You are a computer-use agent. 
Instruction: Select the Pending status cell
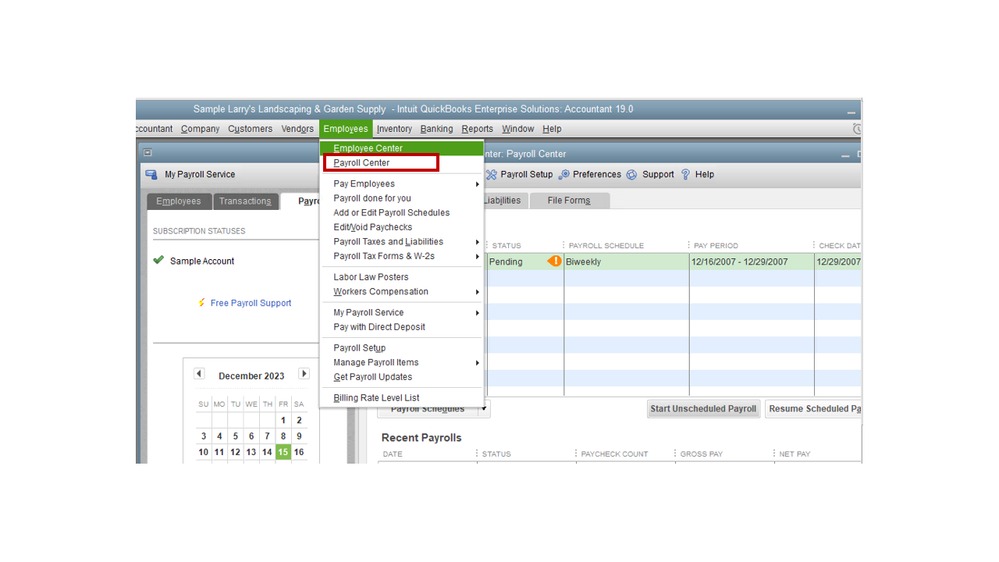click(525, 262)
